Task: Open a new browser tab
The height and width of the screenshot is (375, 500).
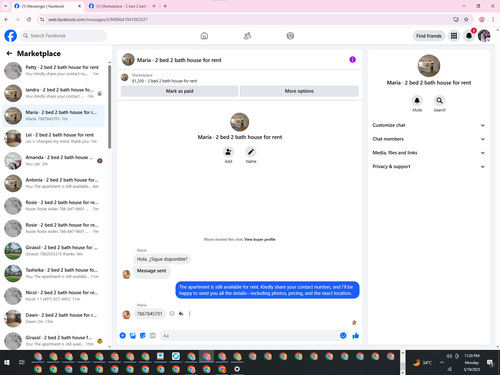Action: pyautogui.click(x=165, y=6)
